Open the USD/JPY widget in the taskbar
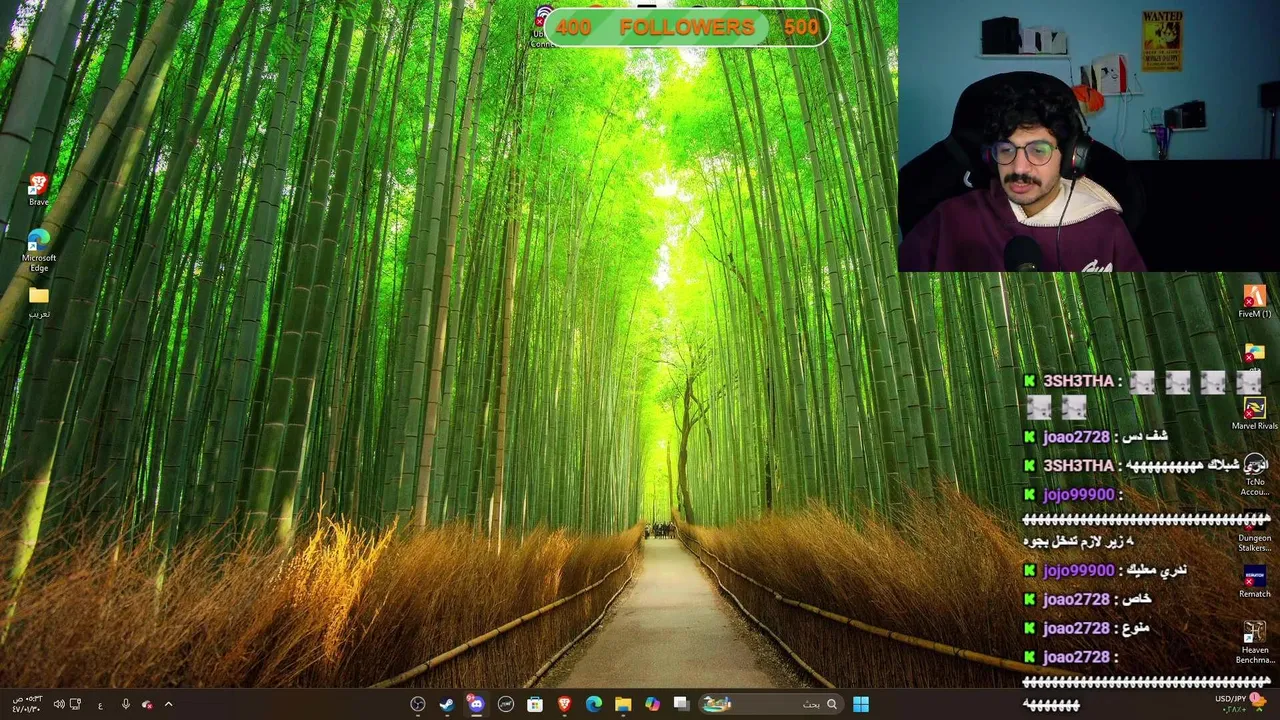Image resolution: width=1280 pixels, height=720 pixels. pyautogui.click(x=1240, y=704)
